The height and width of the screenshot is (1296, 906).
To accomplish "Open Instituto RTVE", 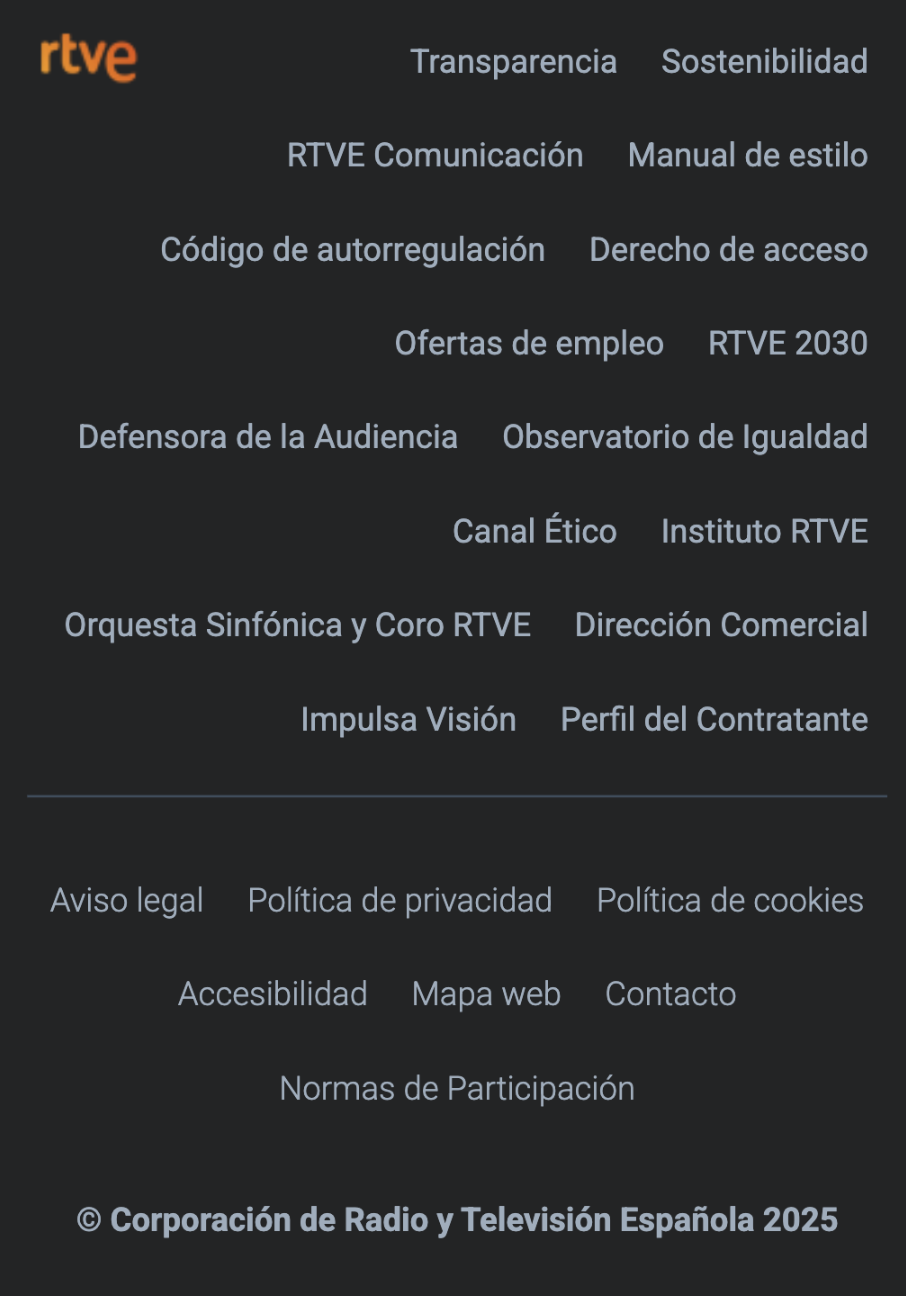I will click(x=764, y=532).
